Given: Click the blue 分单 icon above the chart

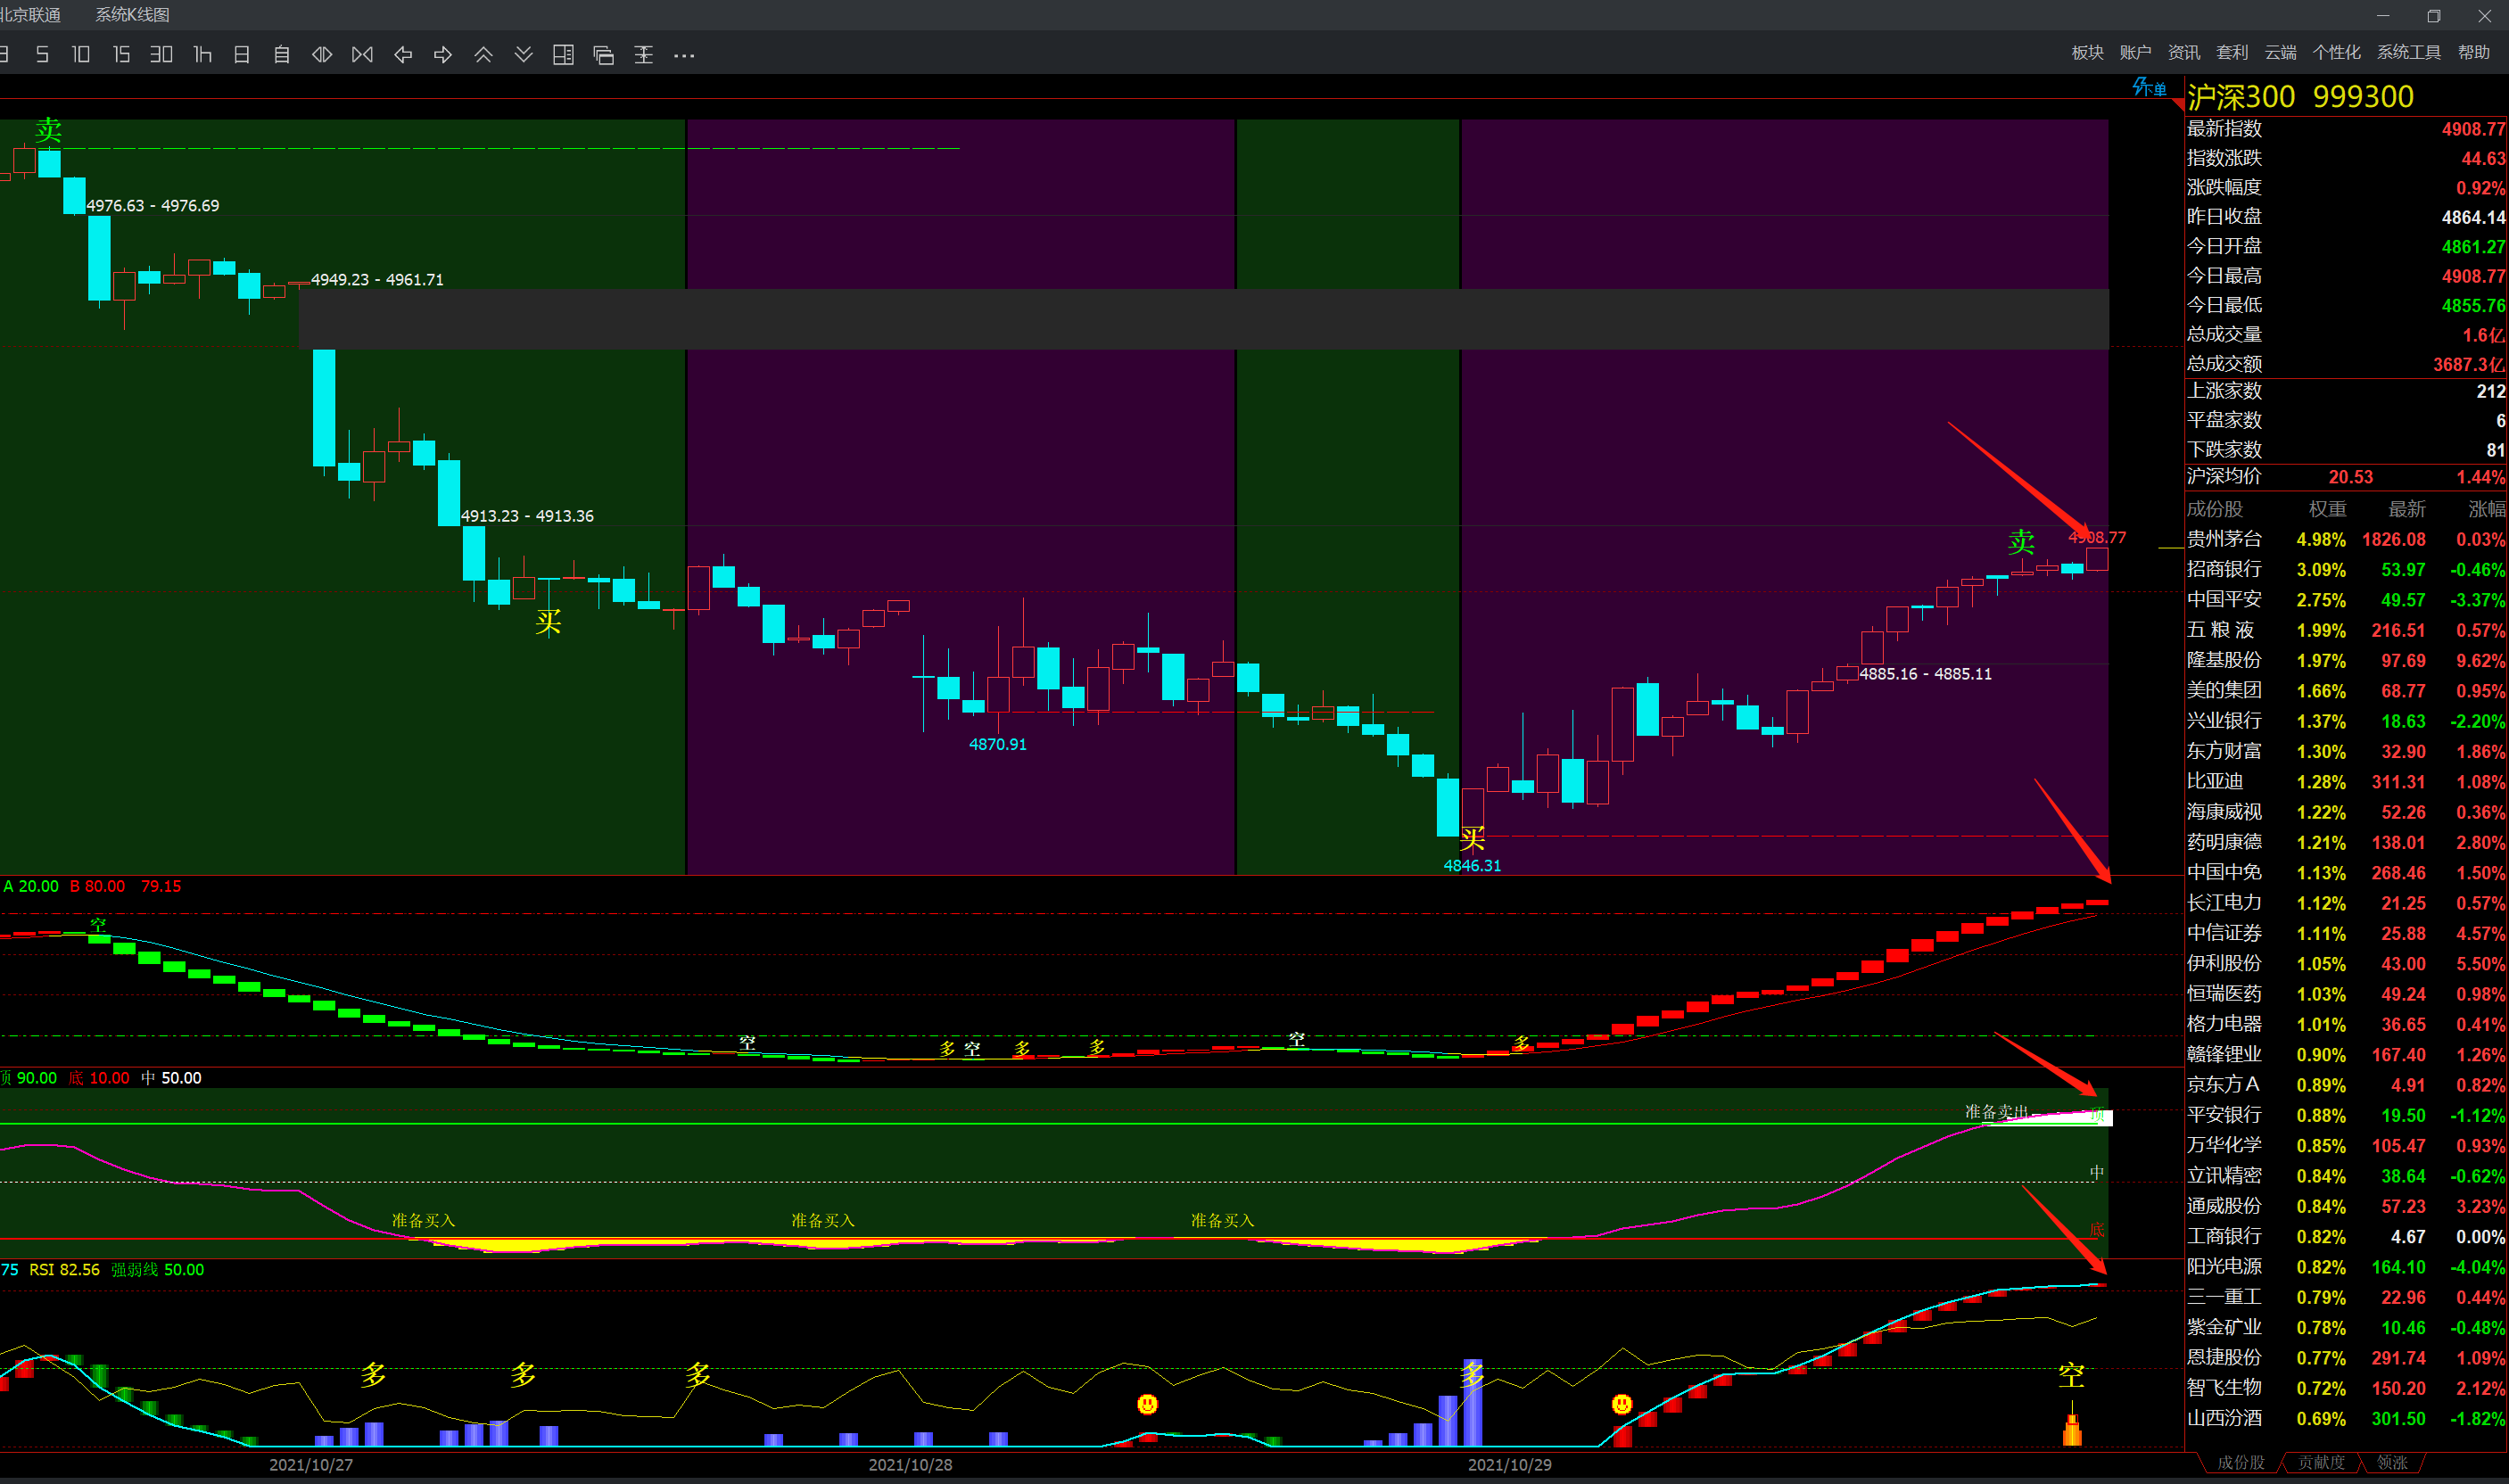Looking at the screenshot, I should (x=2149, y=88).
